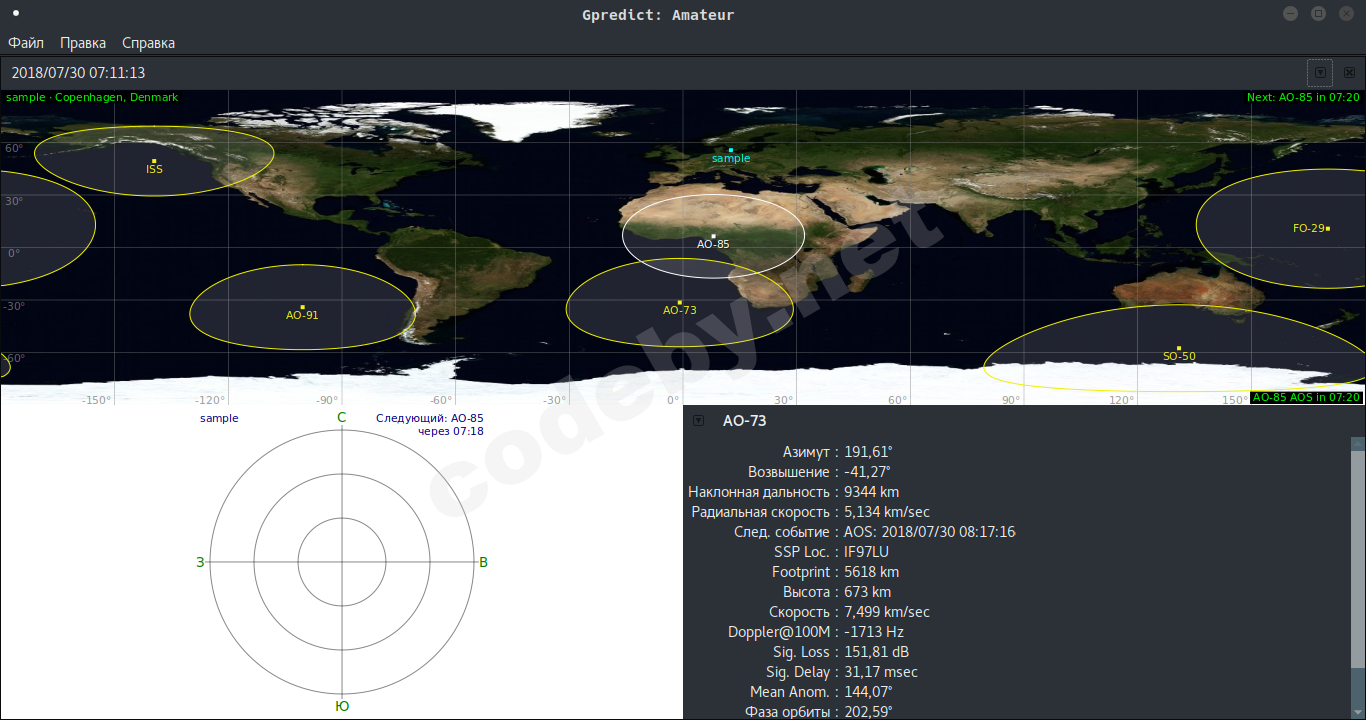Click the sample ground station marker
The width and height of the screenshot is (1366, 720).
(731, 150)
